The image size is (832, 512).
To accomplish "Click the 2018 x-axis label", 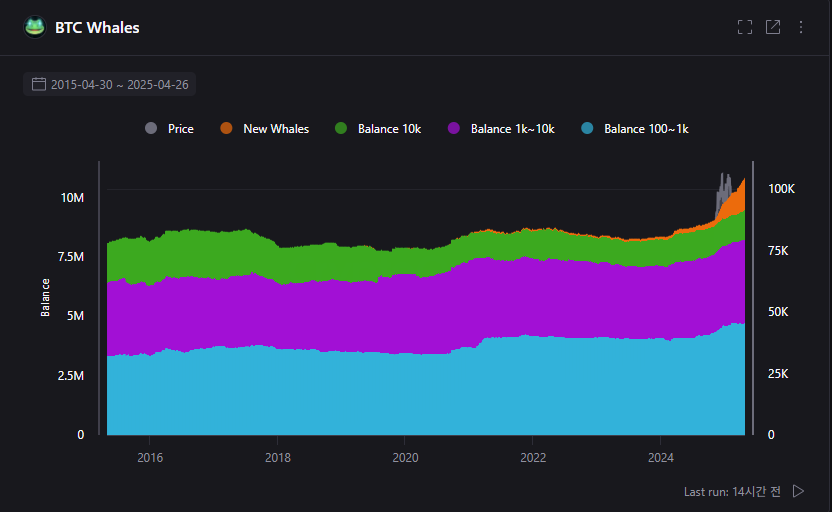I will pos(278,457).
